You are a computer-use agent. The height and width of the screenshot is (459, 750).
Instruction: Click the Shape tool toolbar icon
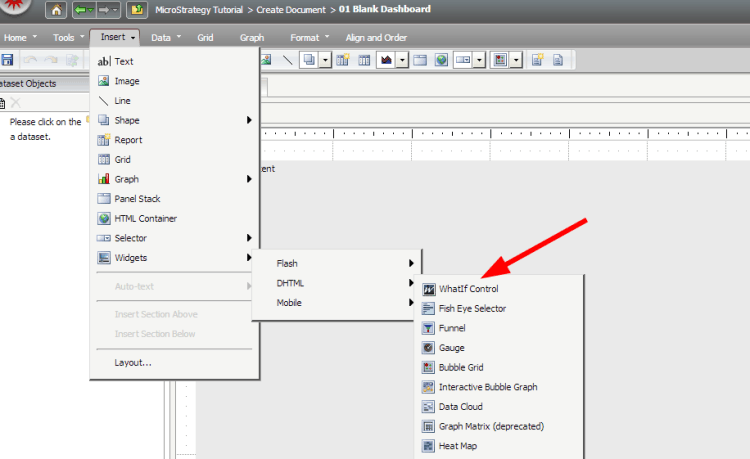point(309,60)
